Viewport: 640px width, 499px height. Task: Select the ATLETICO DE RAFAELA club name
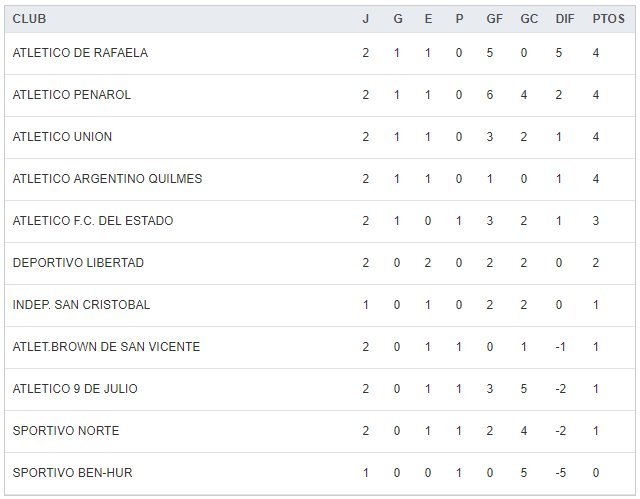pos(80,53)
